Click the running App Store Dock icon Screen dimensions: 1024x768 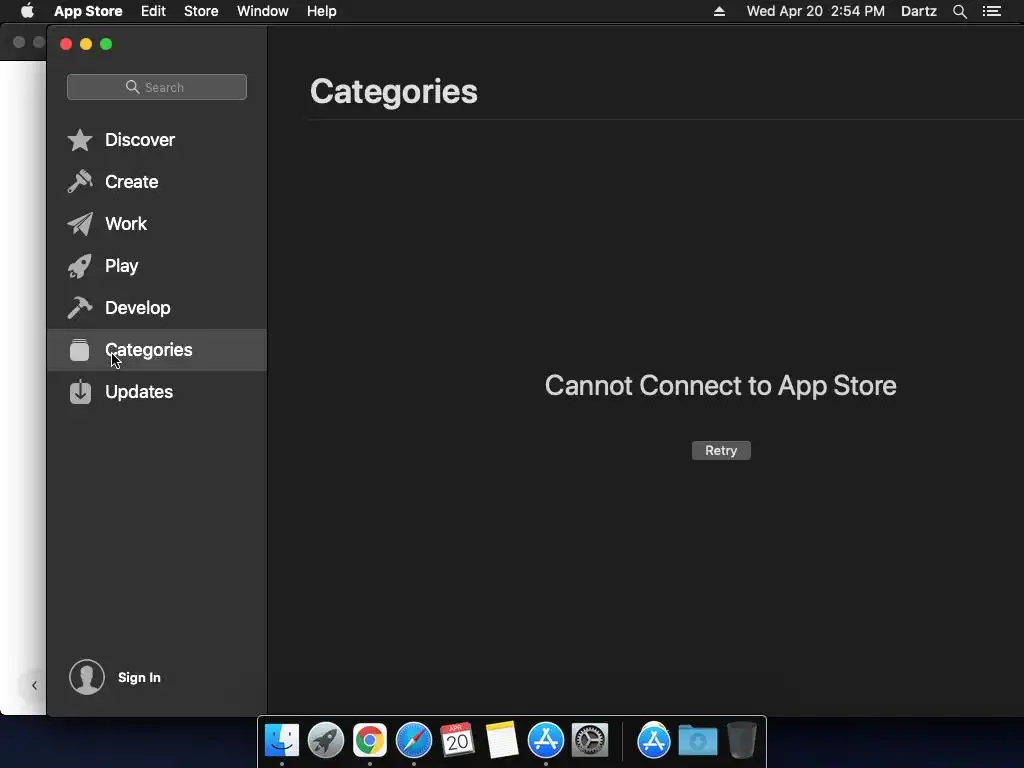[x=546, y=740]
